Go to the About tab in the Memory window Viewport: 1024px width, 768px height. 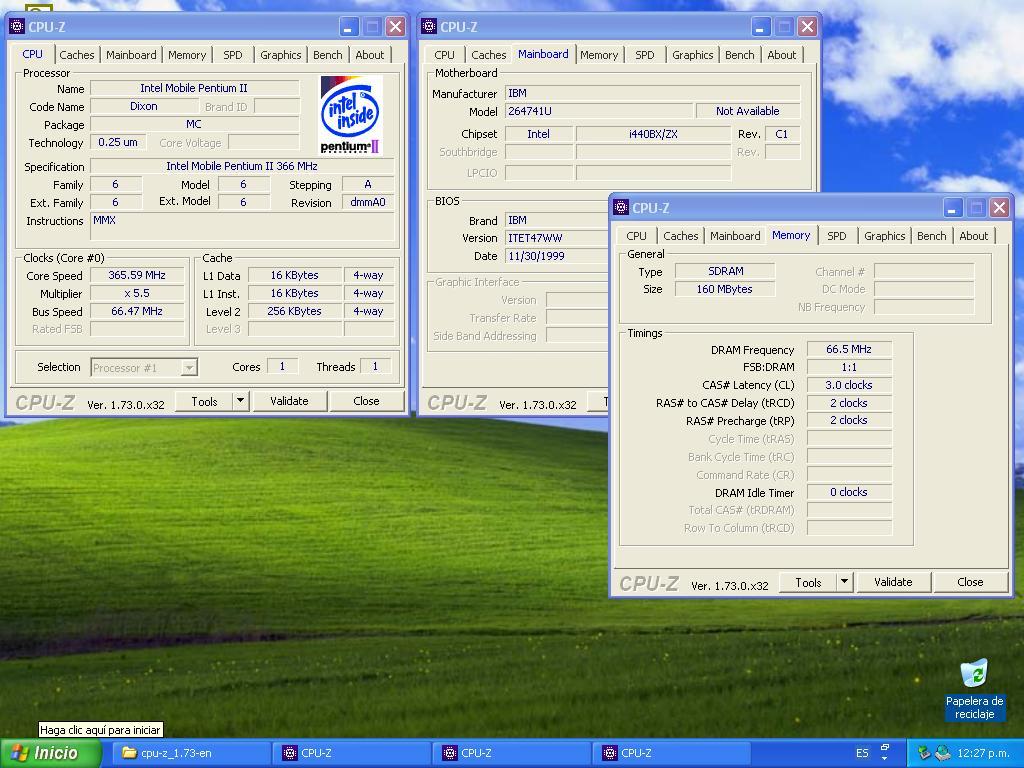[974, 236]
